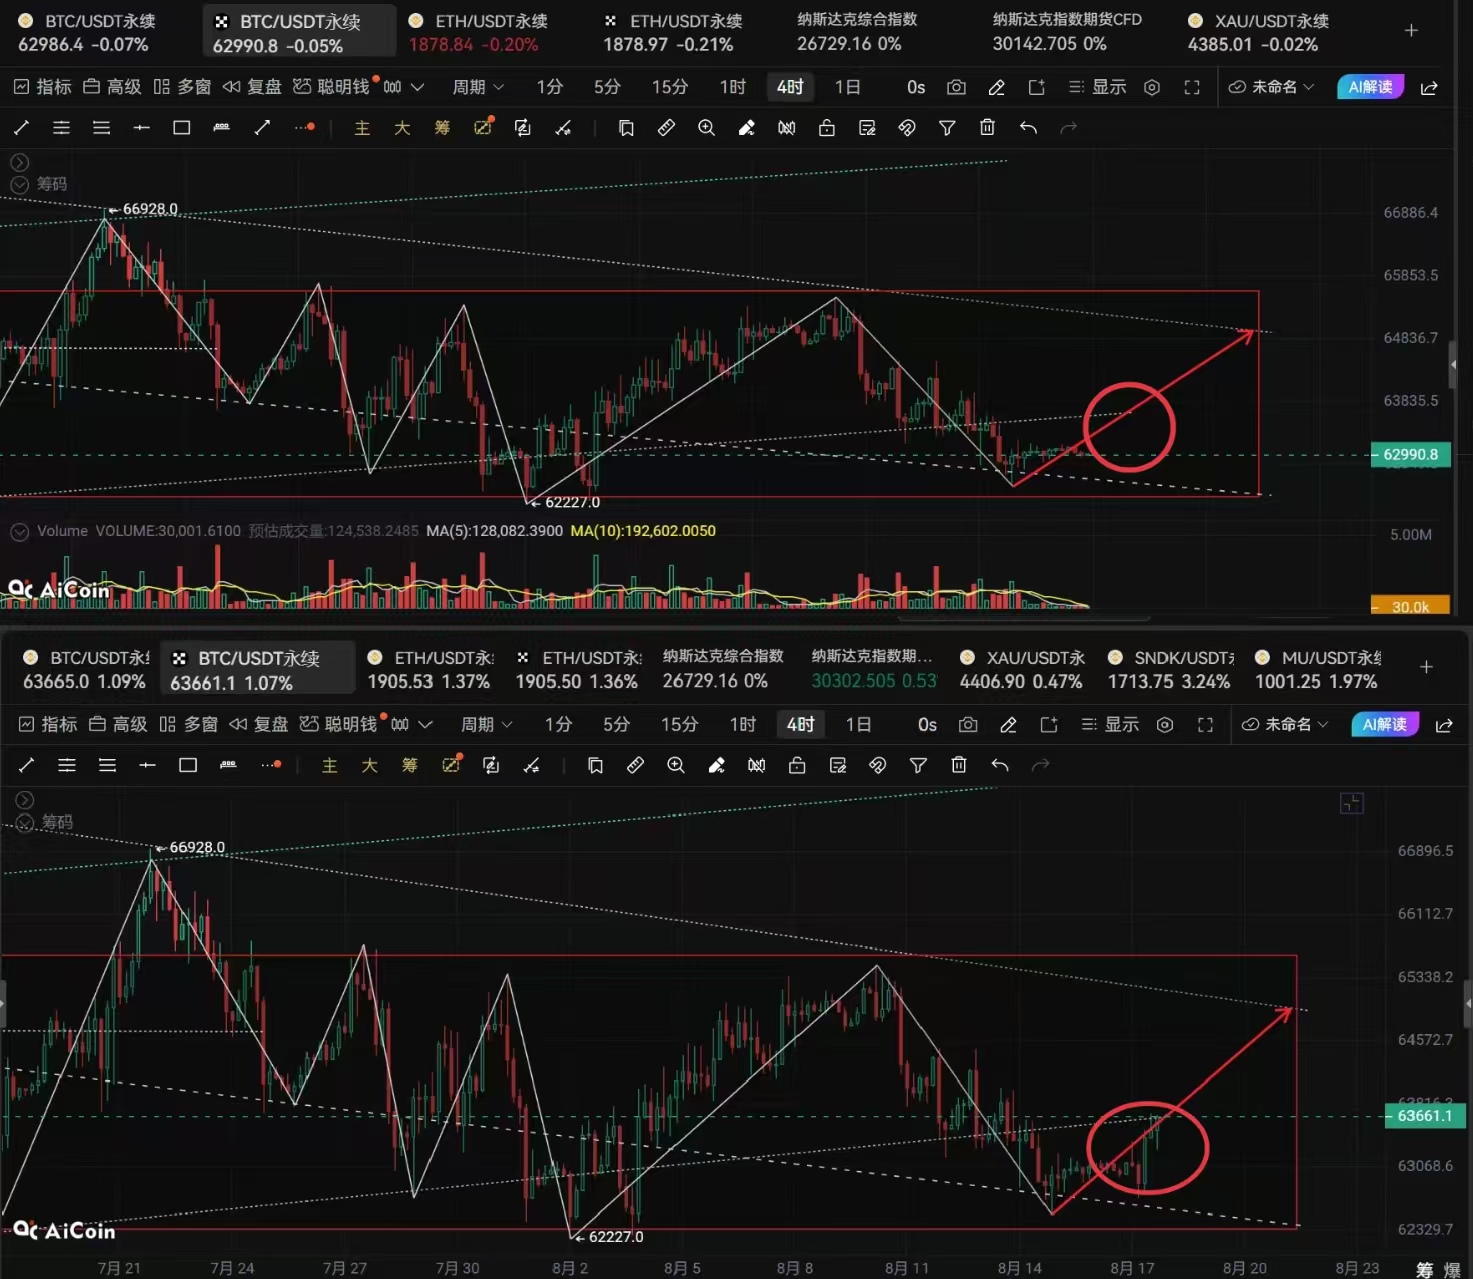
Task: Expand the 周期 dropdown in lower toolbar
Action: (486, 725)
